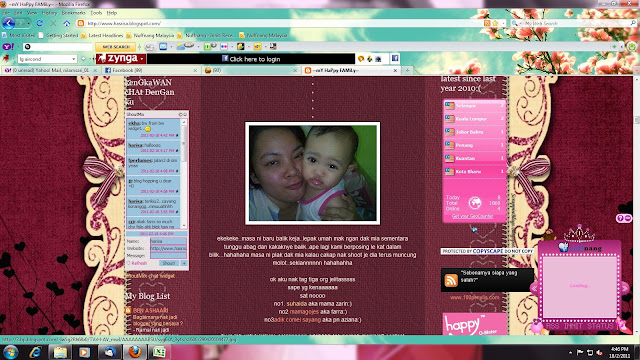This screenshot has height=360, width=640.
Task: Expand the Zynga logo dropdown arrow
Action: 142,59
